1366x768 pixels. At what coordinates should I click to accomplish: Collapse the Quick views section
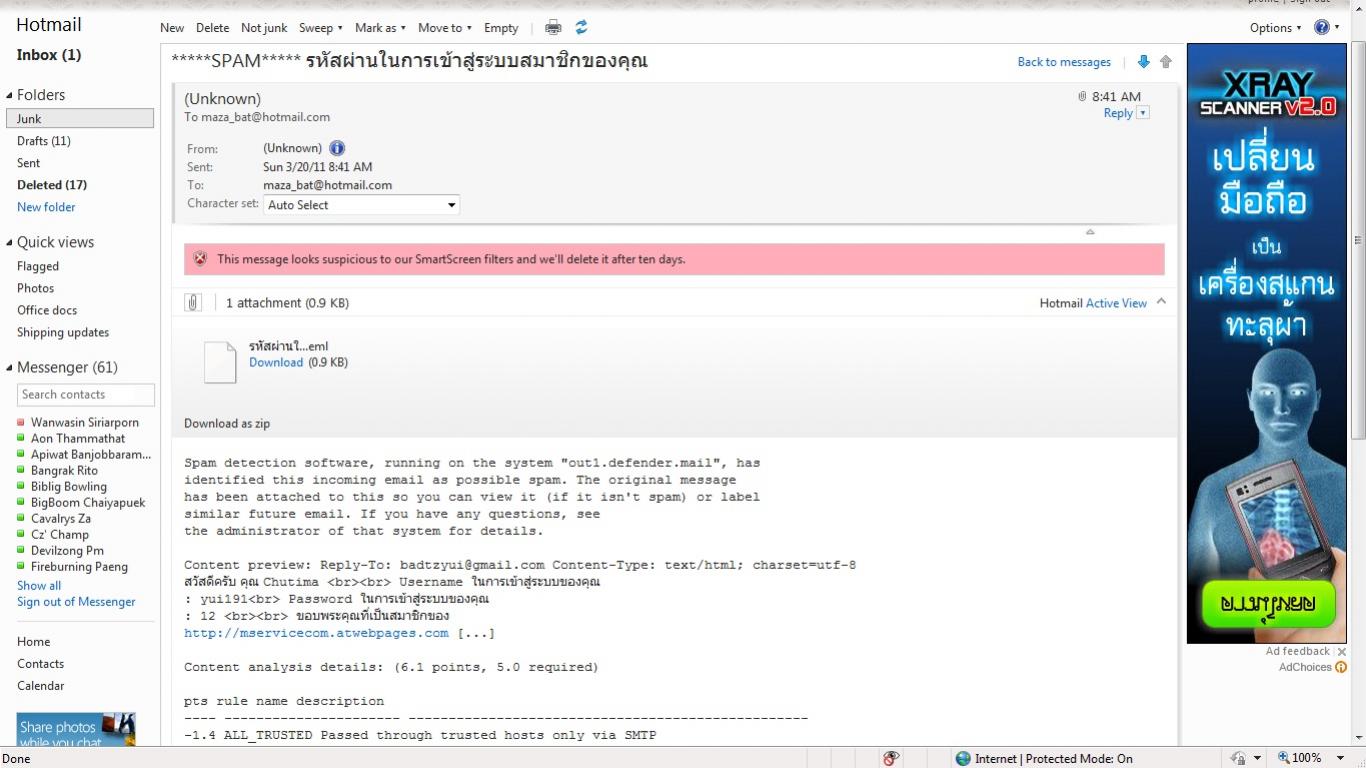(x=10, y=242)
